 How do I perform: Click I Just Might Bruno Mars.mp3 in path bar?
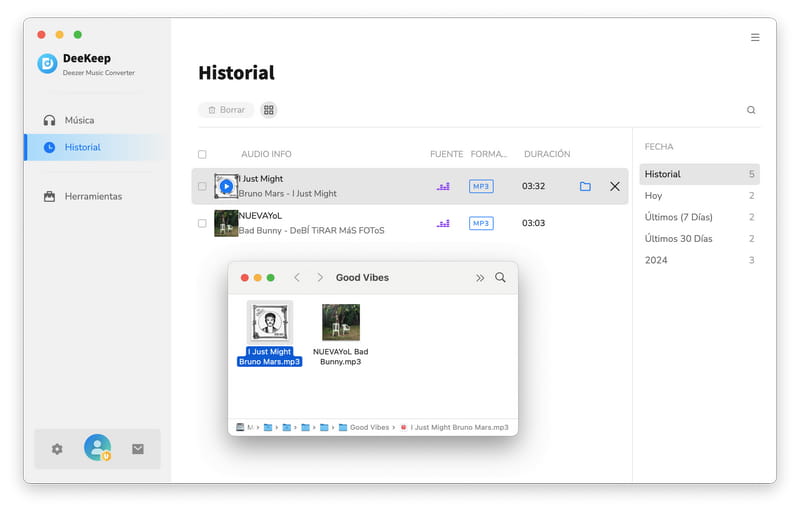455,427
